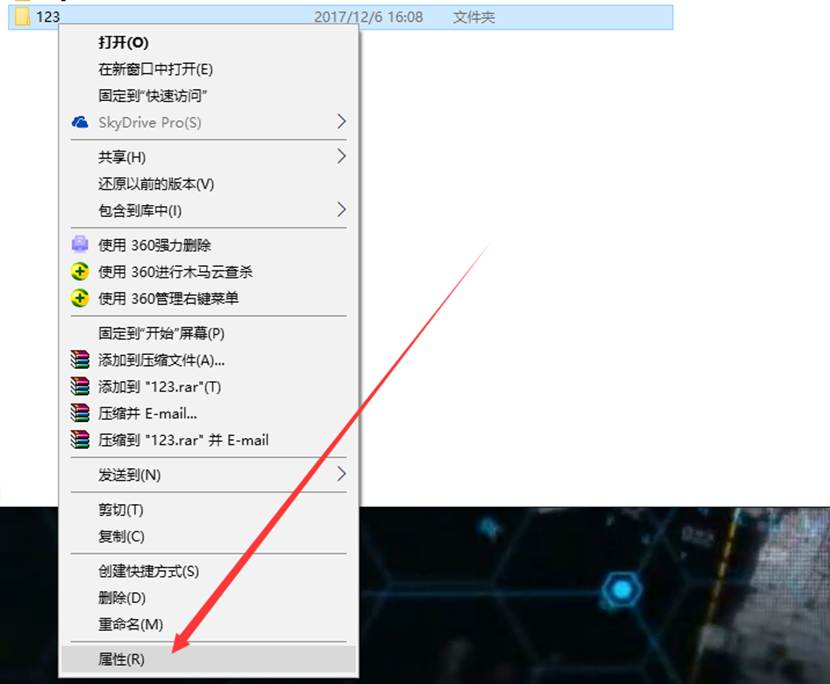Click the 压缩并 E-mail WinRAR icon
830x684 pixels.
(x=81, y=412)
